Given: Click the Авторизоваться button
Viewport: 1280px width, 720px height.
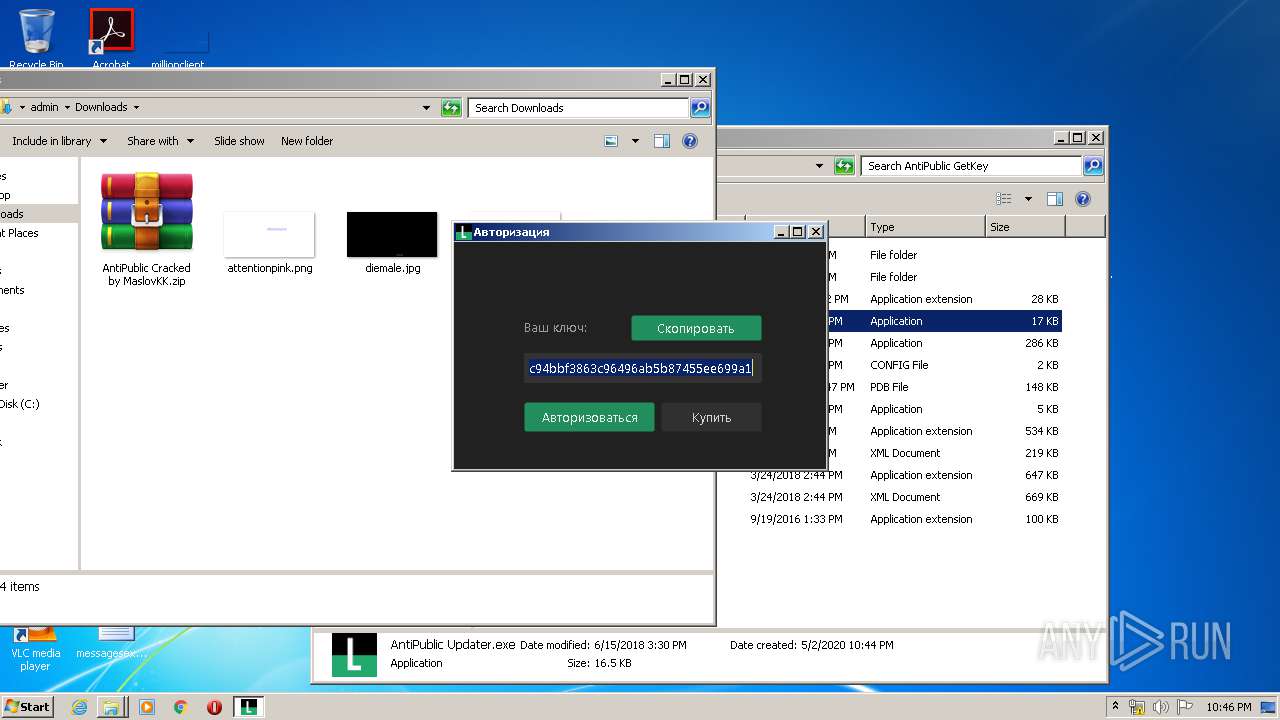Looking at the screenshot, I should (589, 417).
